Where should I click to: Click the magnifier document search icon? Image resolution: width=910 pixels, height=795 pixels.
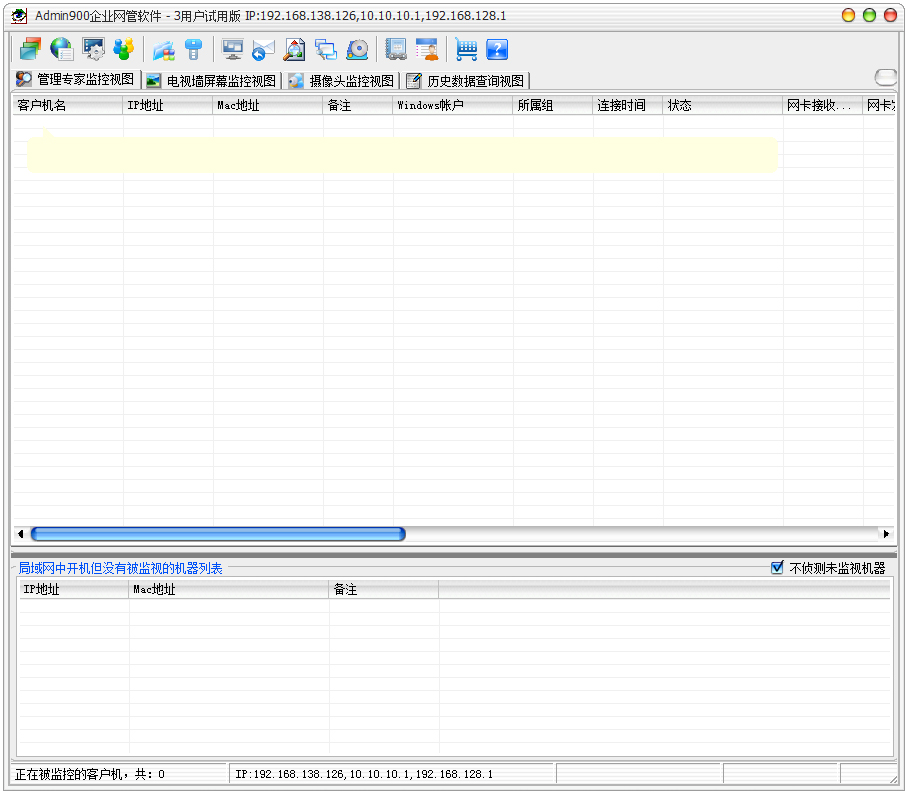point(294,49)
